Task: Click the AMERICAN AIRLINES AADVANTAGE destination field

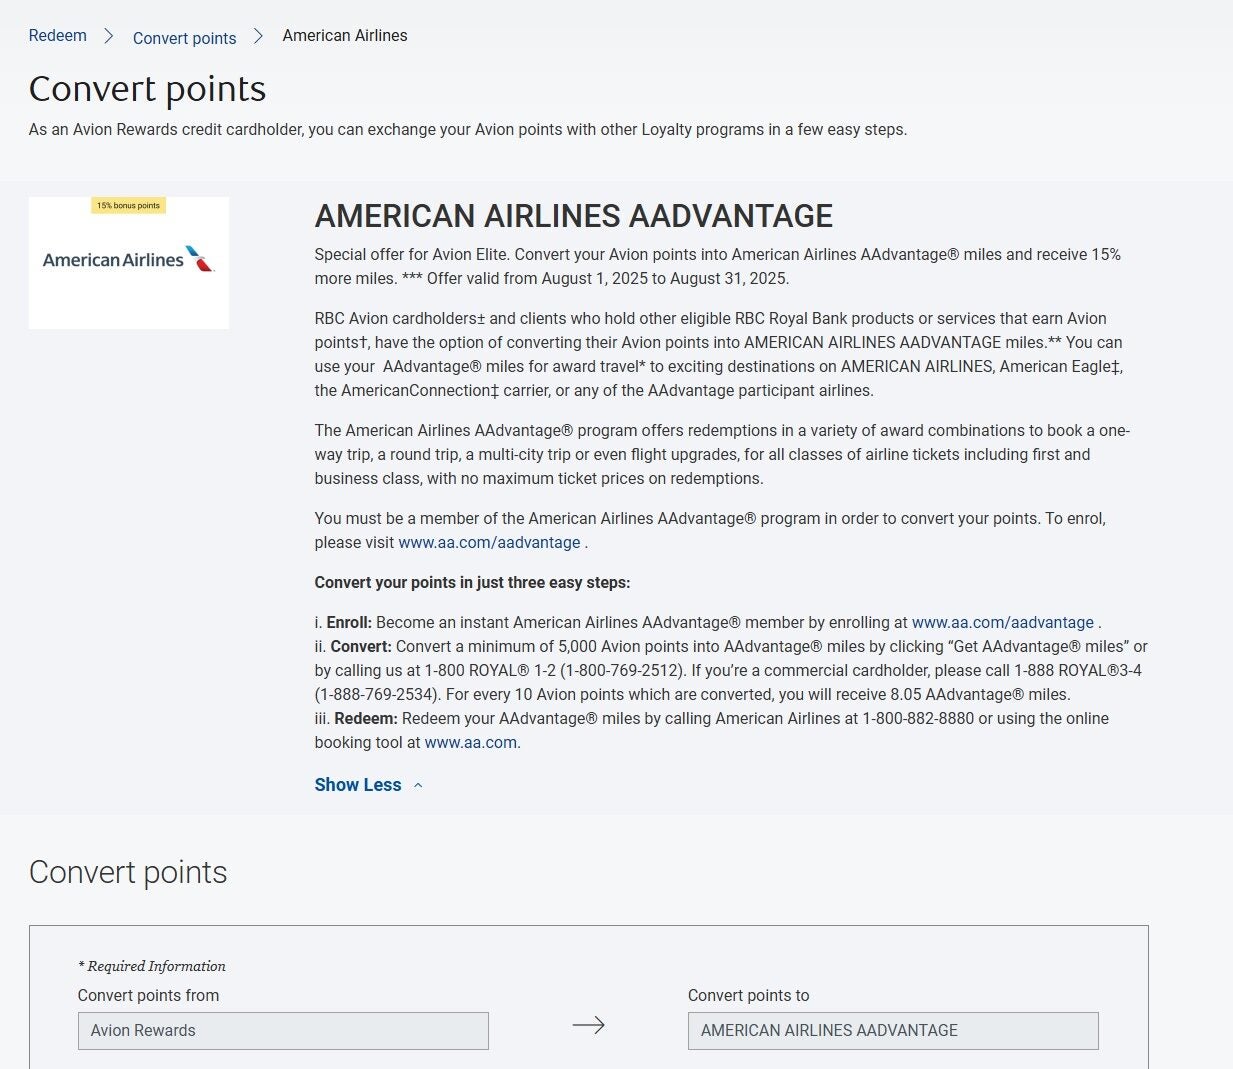Action: point(892,1031)
